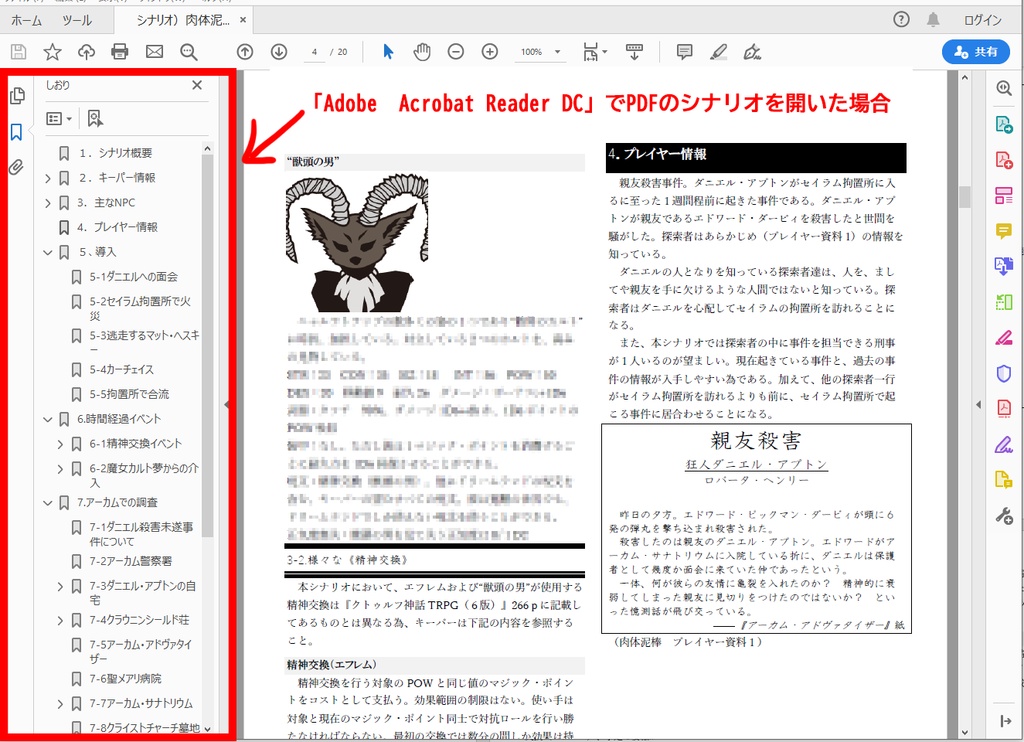The image size is (1024, 742).
Task: Open the attachments paperclip icon
Action: tap(16, 167)
